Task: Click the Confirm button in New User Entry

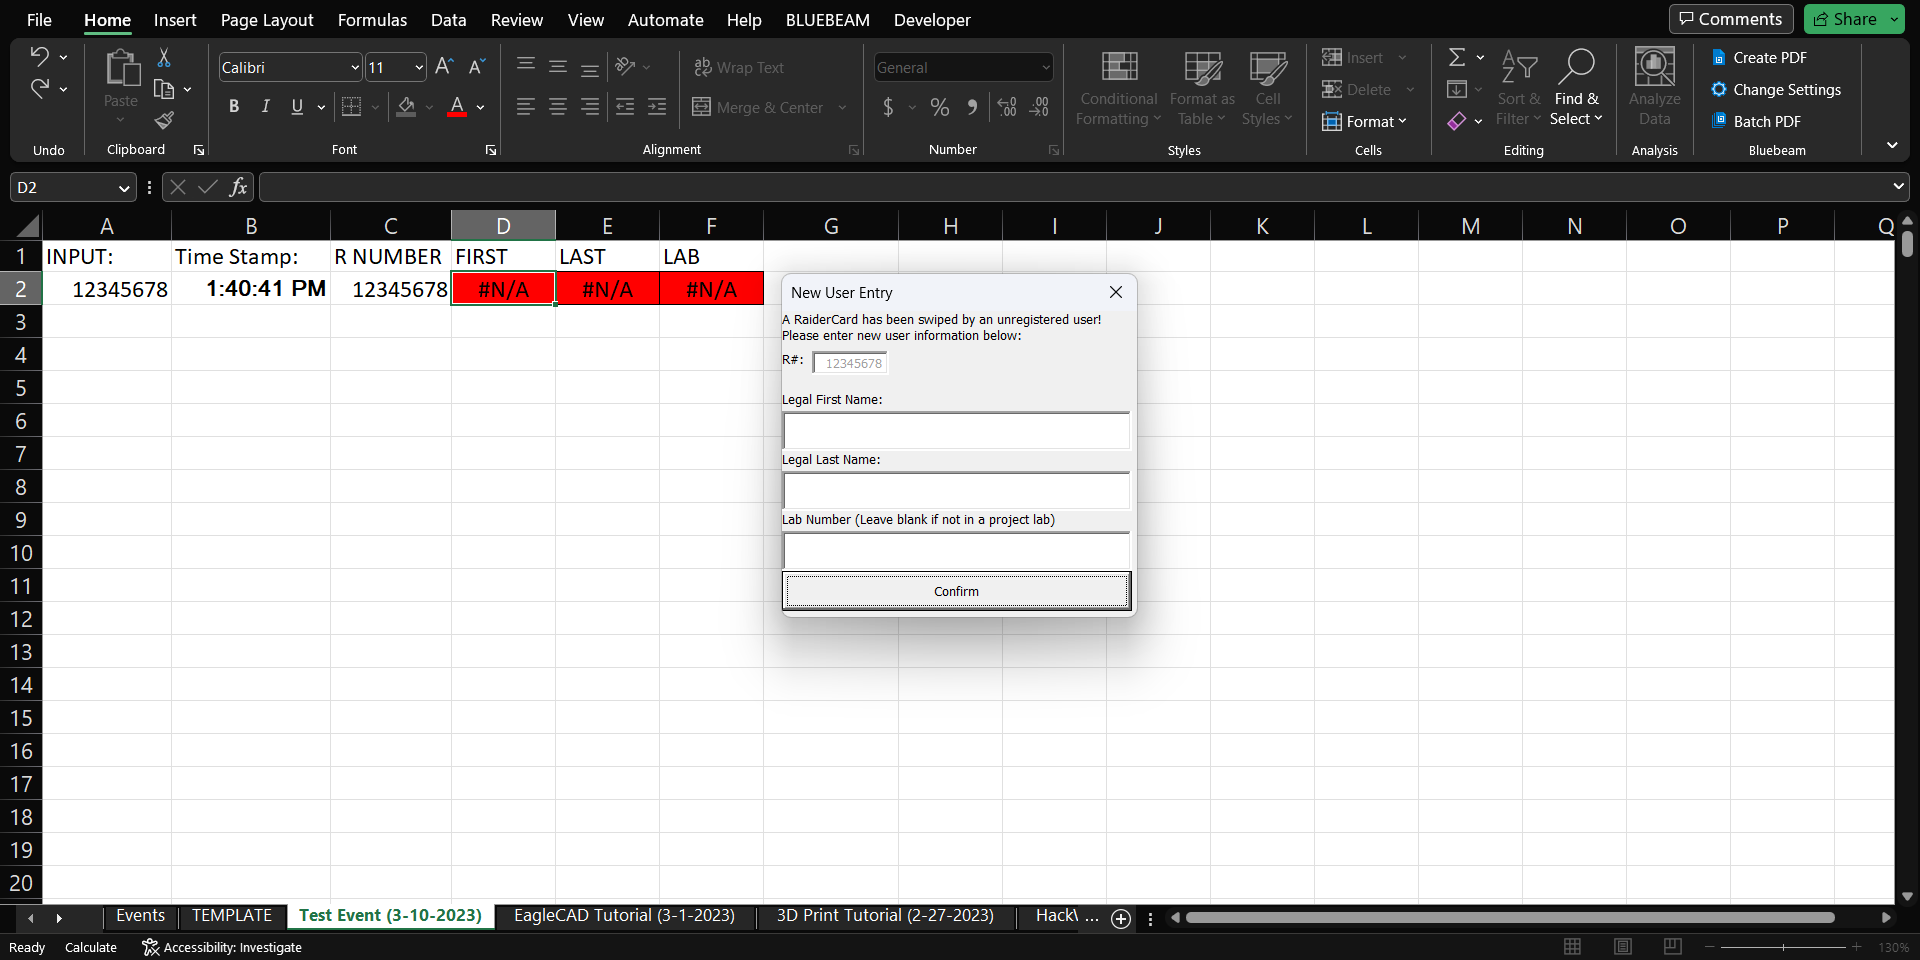Action: point(955,591)
